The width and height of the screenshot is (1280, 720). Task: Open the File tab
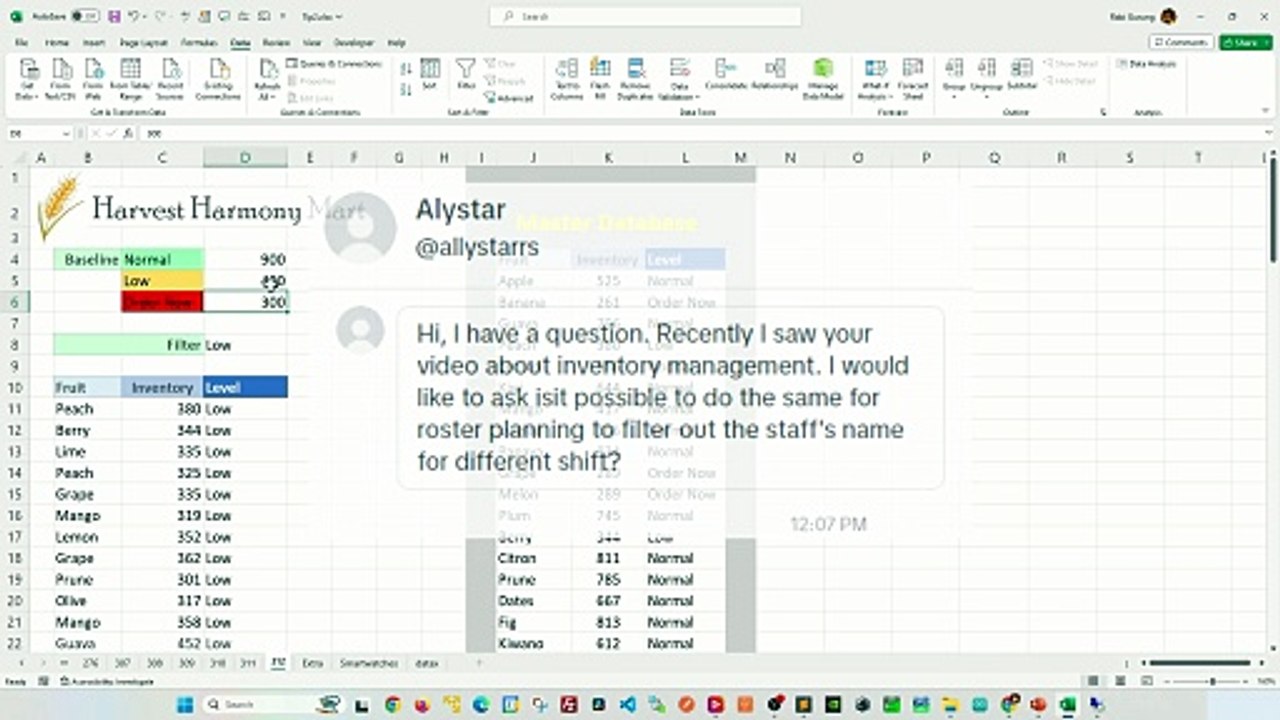(x=21, y=43)
